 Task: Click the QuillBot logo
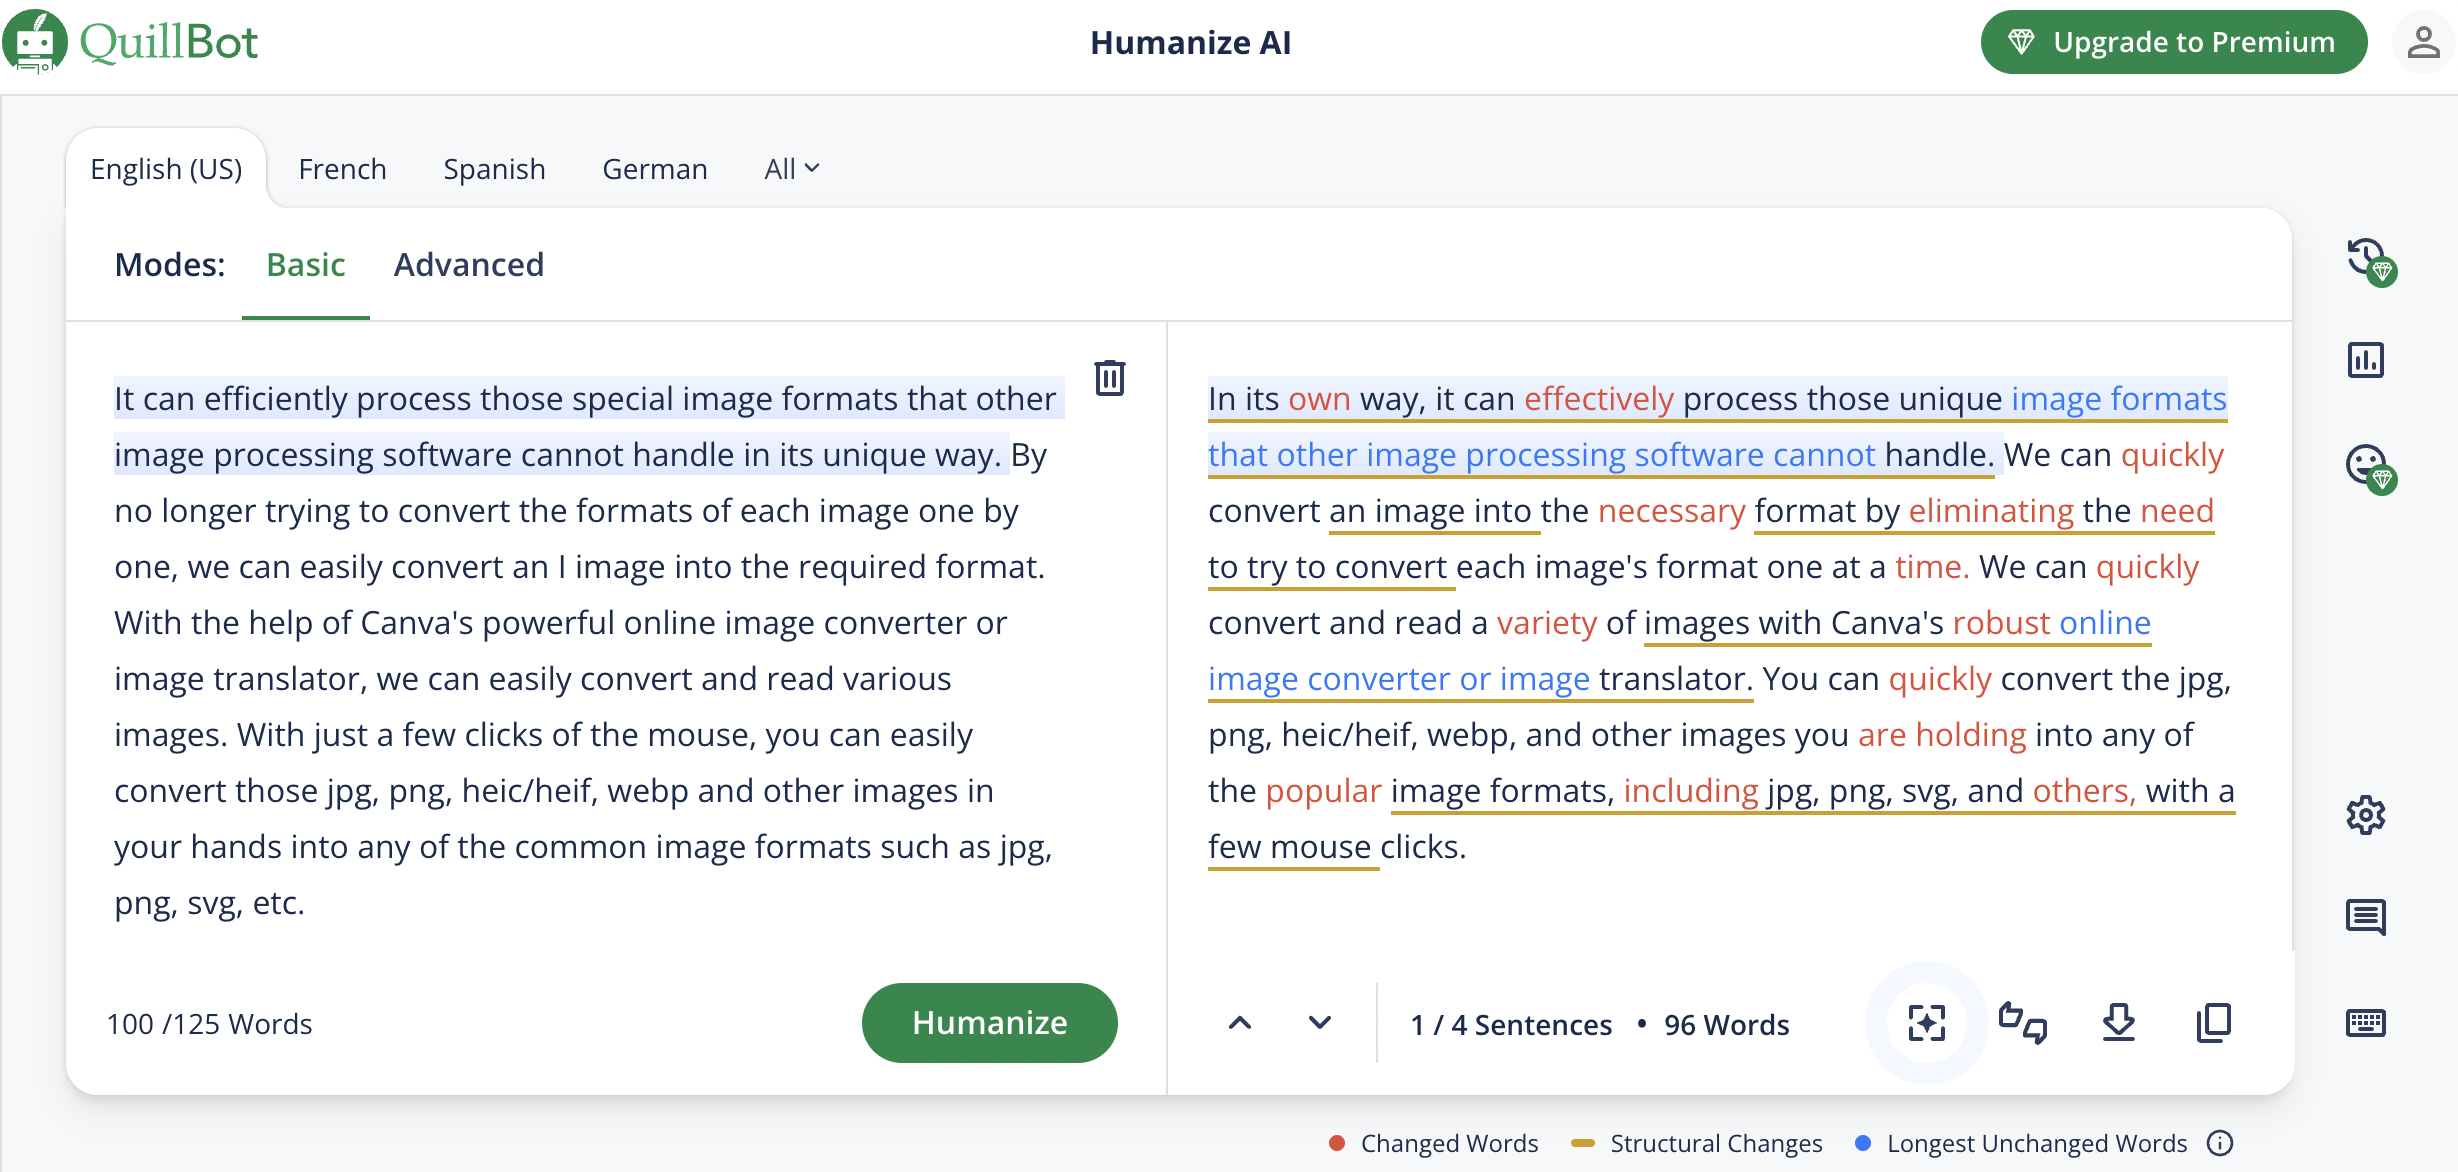[x=131, y=42]
